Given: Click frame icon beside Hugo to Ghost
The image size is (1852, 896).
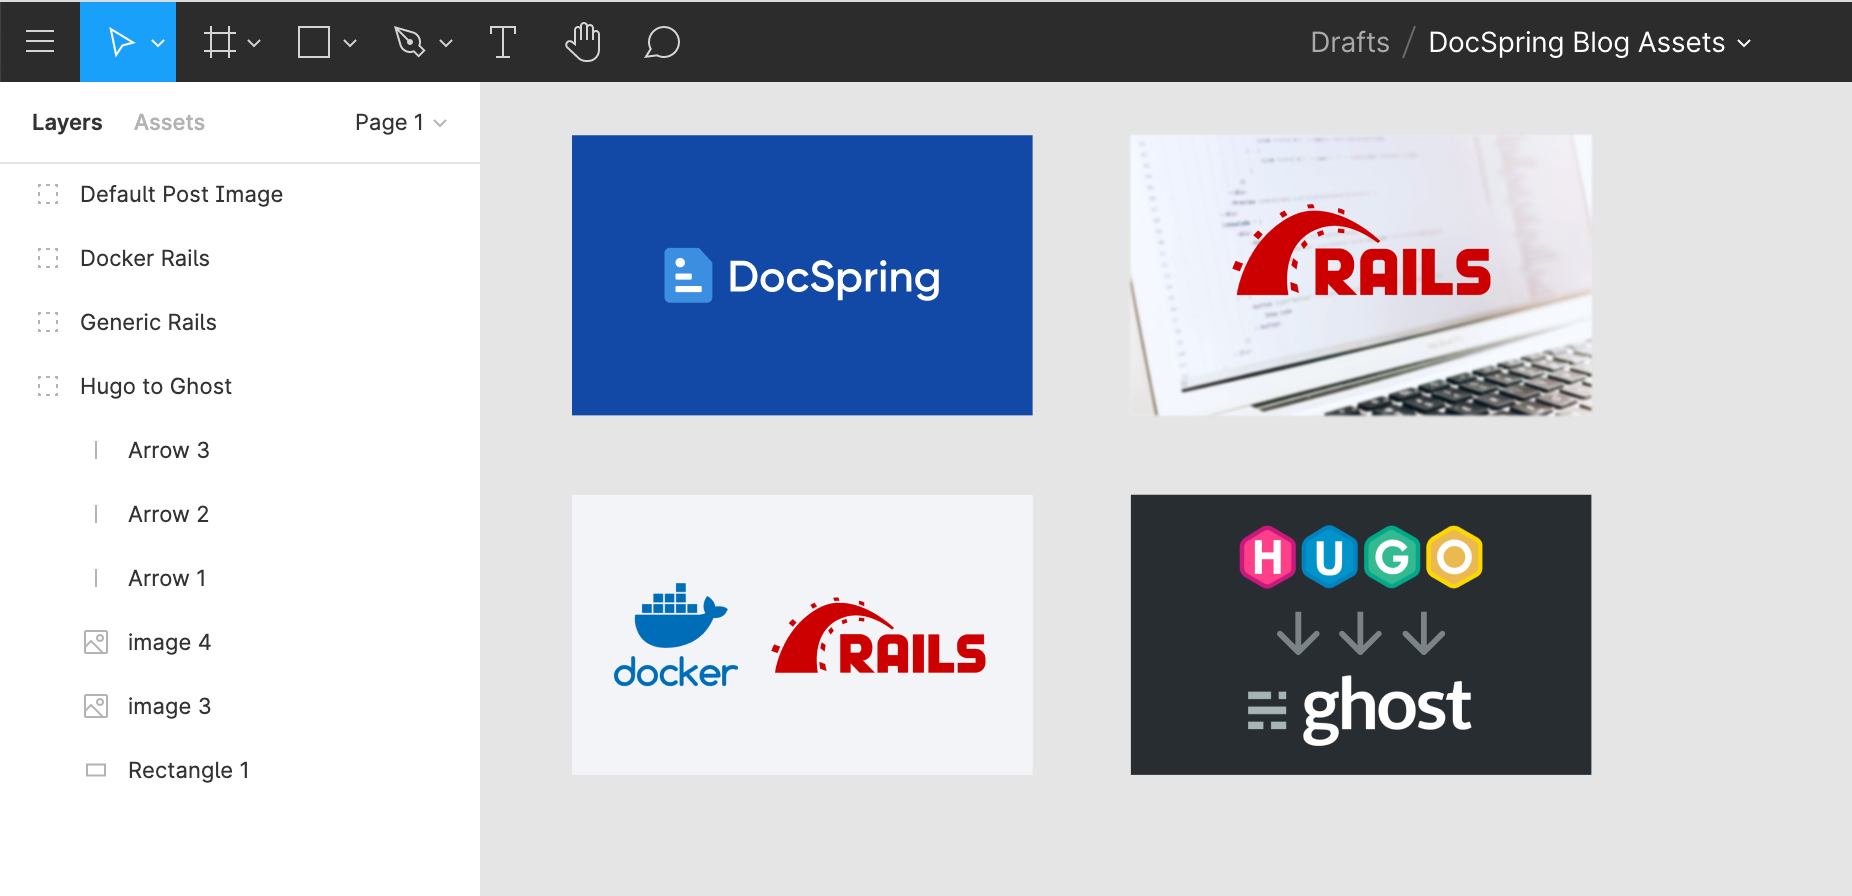Looking at the screenshot, I should [48, 386].
